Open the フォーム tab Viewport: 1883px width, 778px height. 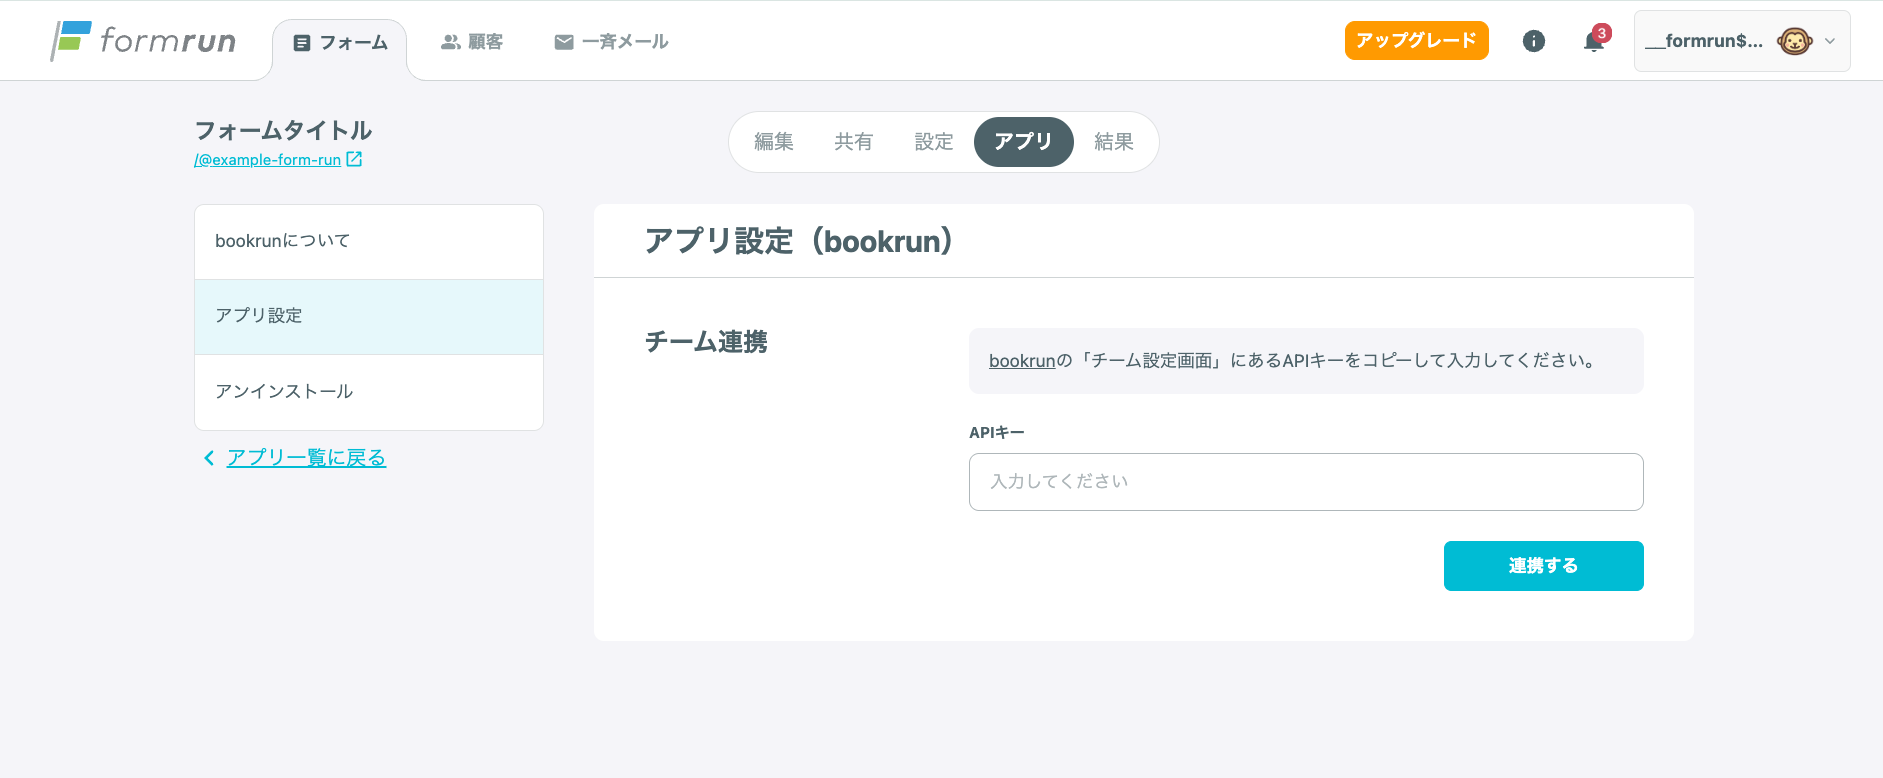coord(340,43)
